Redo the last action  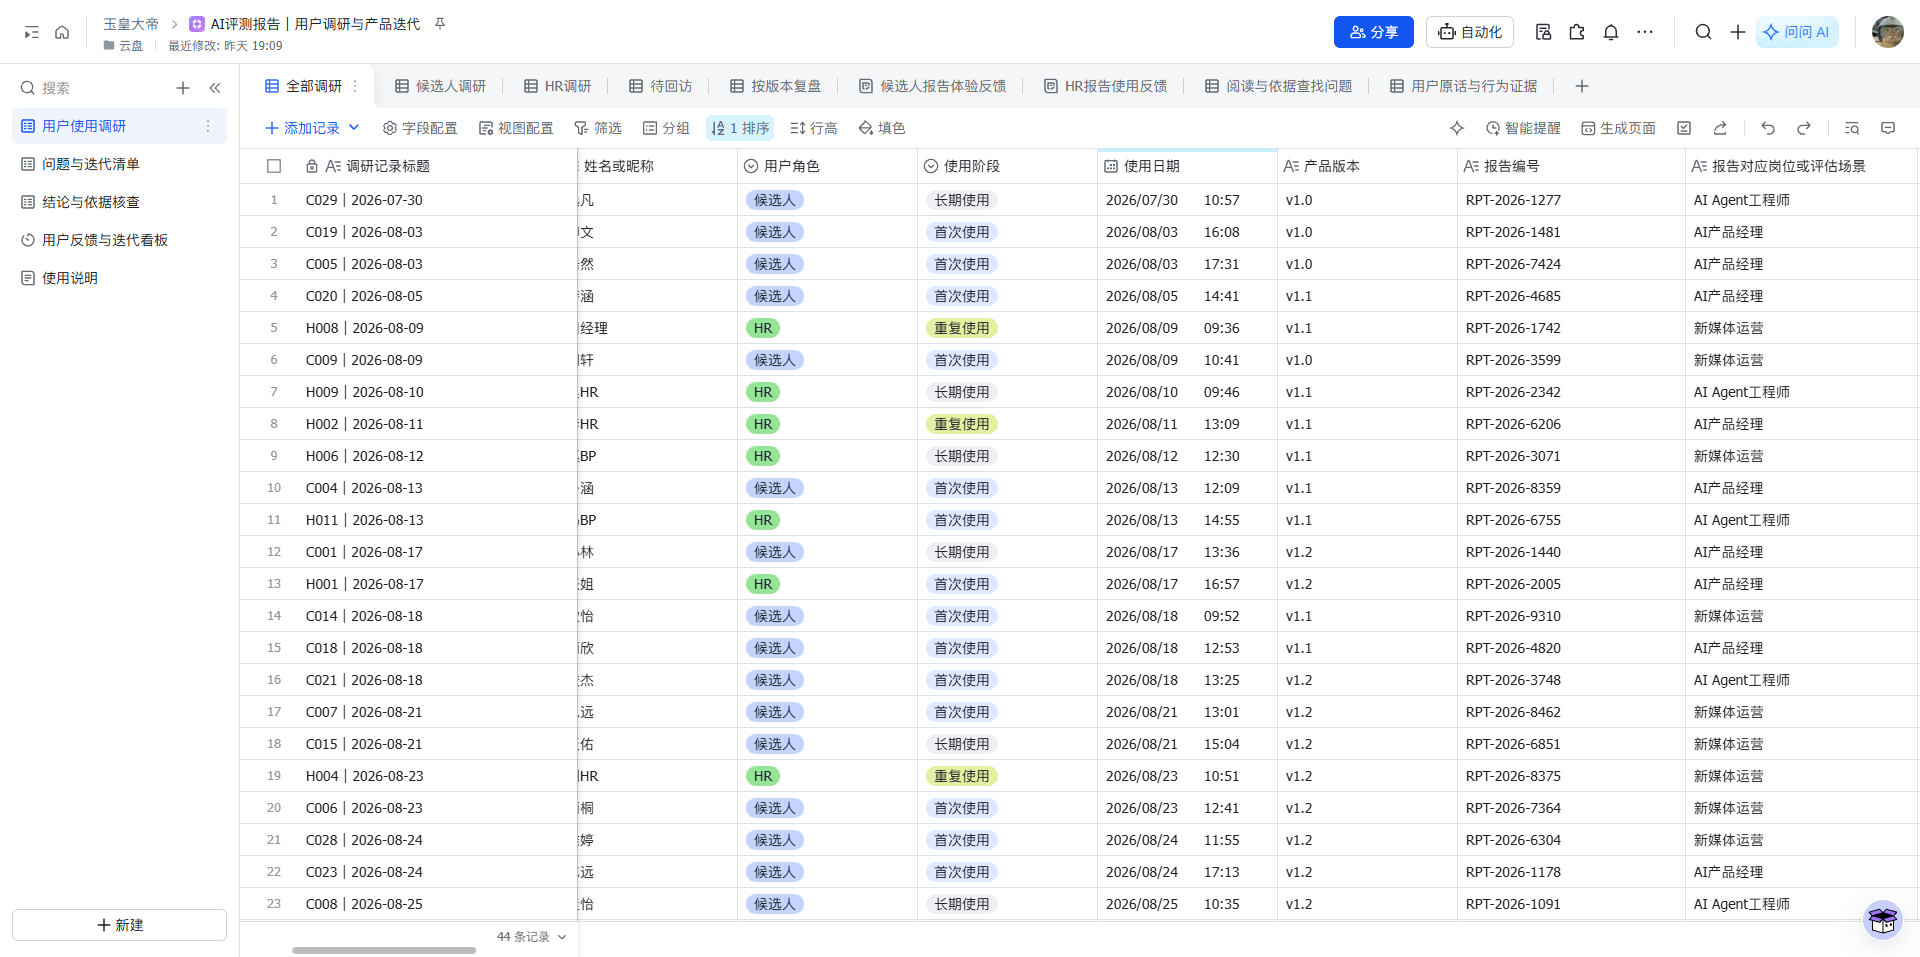click(1804, 128)
